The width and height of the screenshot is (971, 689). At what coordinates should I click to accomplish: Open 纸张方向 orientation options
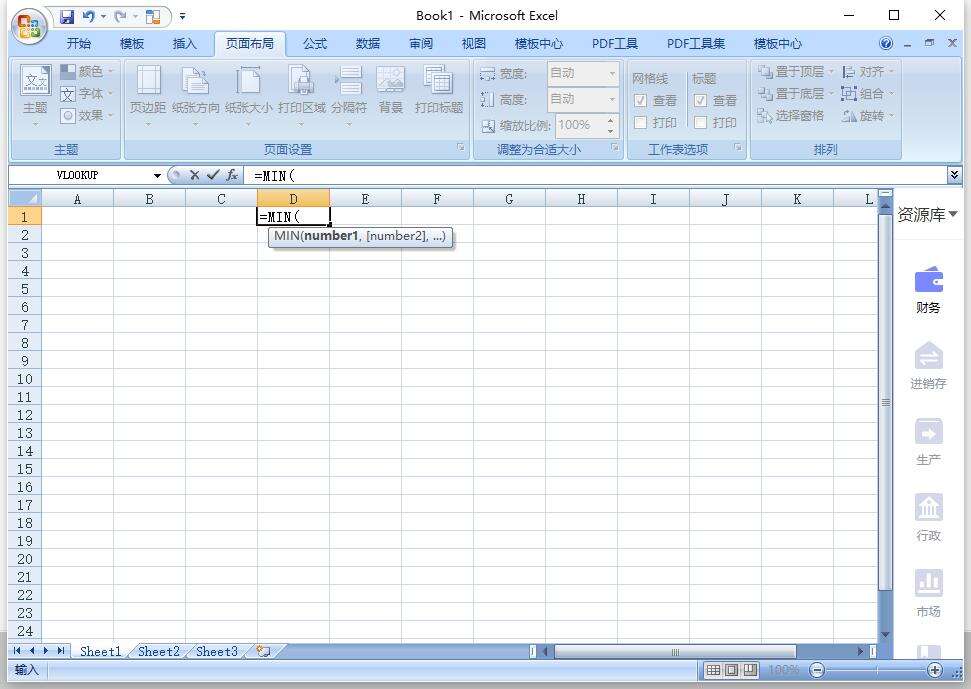click(196, 96)
